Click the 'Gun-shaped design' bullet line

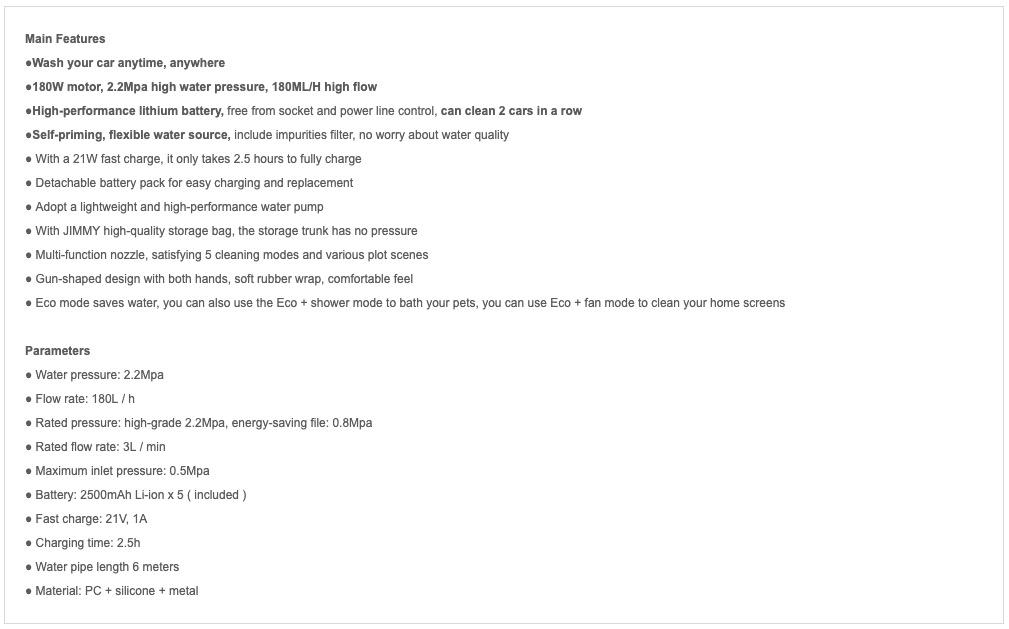click(x=224, y=279)
